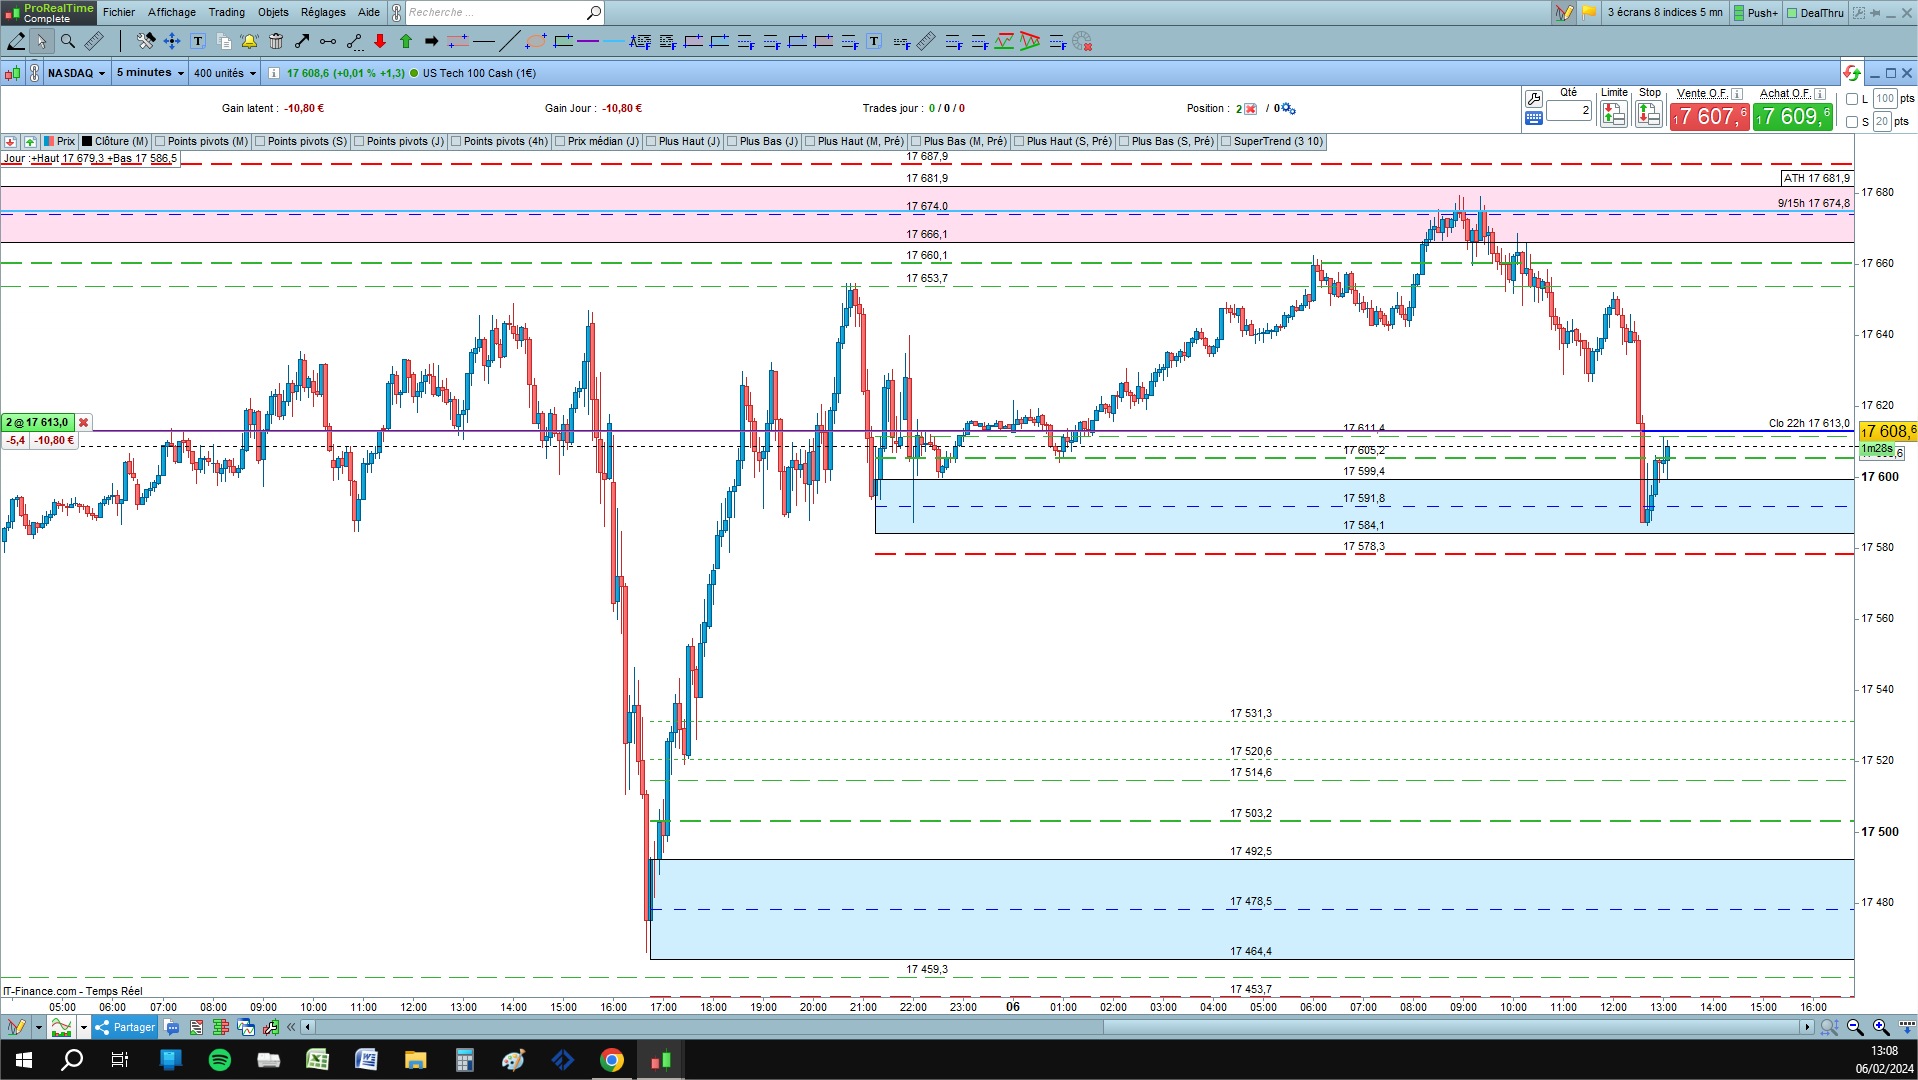Open Spotify from the taskbar
The height and width of the screenshot is (1080, 1918).
click(x=220, y=1060)
